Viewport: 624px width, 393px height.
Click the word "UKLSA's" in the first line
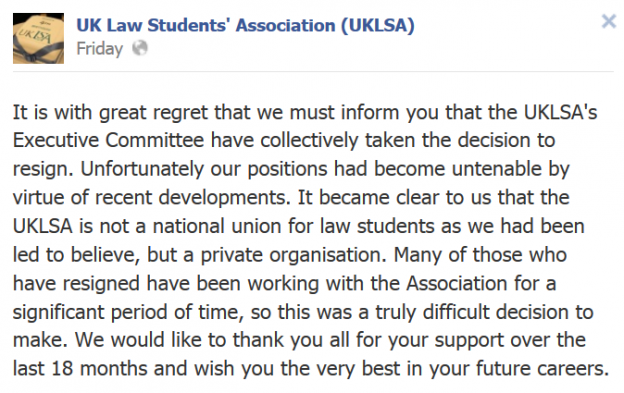click(x=560, y=112)
